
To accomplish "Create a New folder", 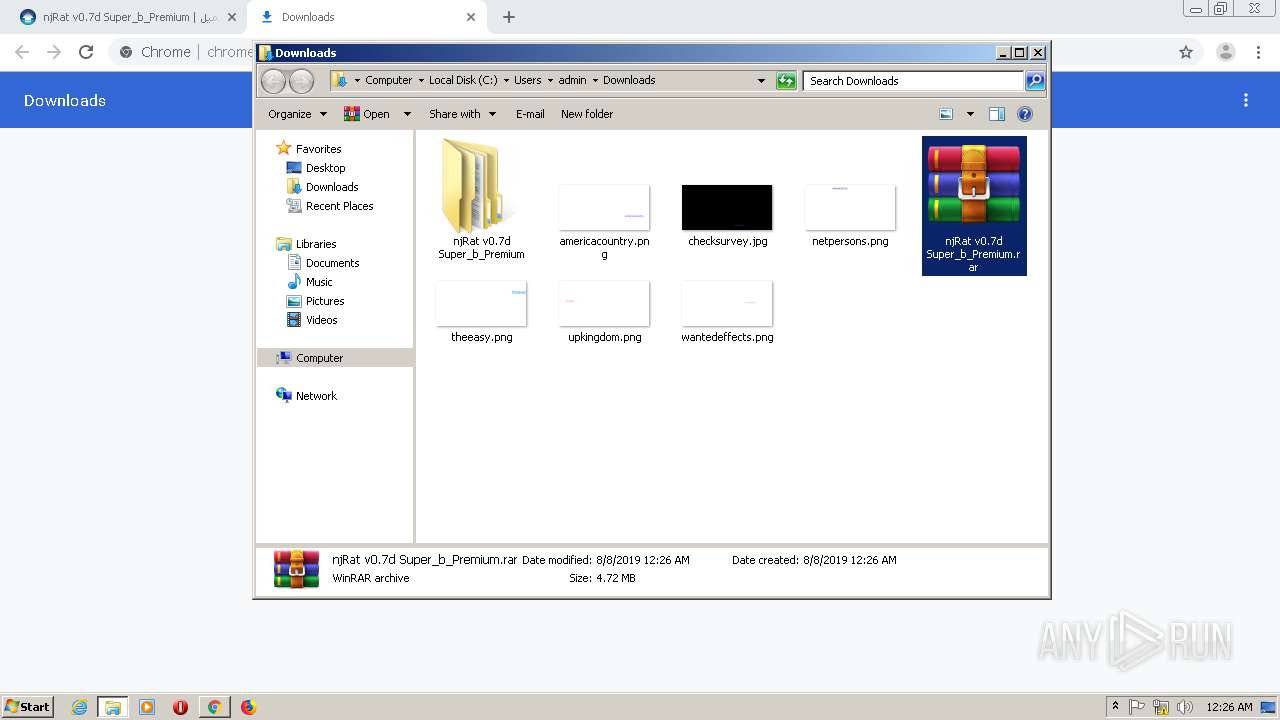I will click(x=587, y=114).
